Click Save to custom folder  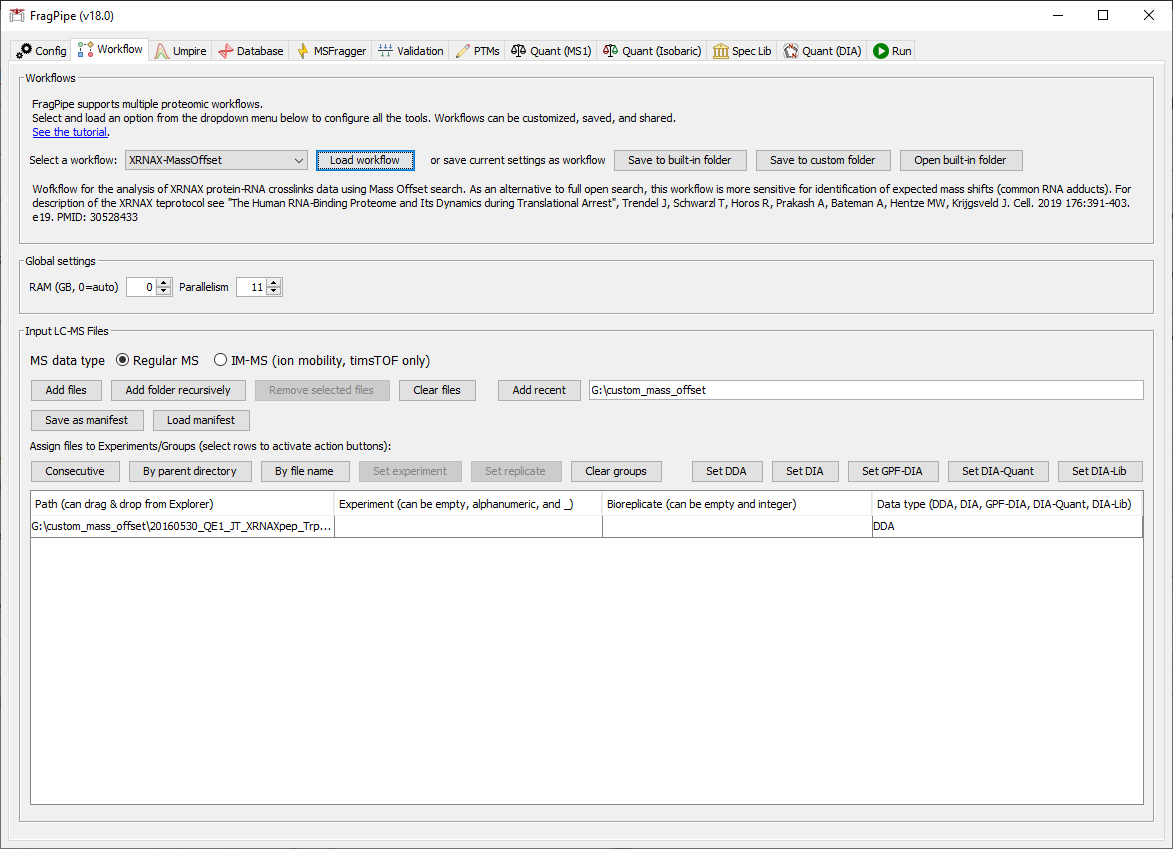[x=823, y=160]
